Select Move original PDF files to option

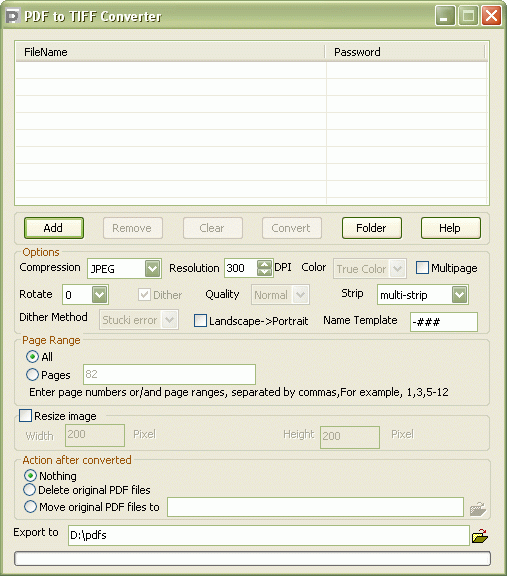(x=30, y=507)
